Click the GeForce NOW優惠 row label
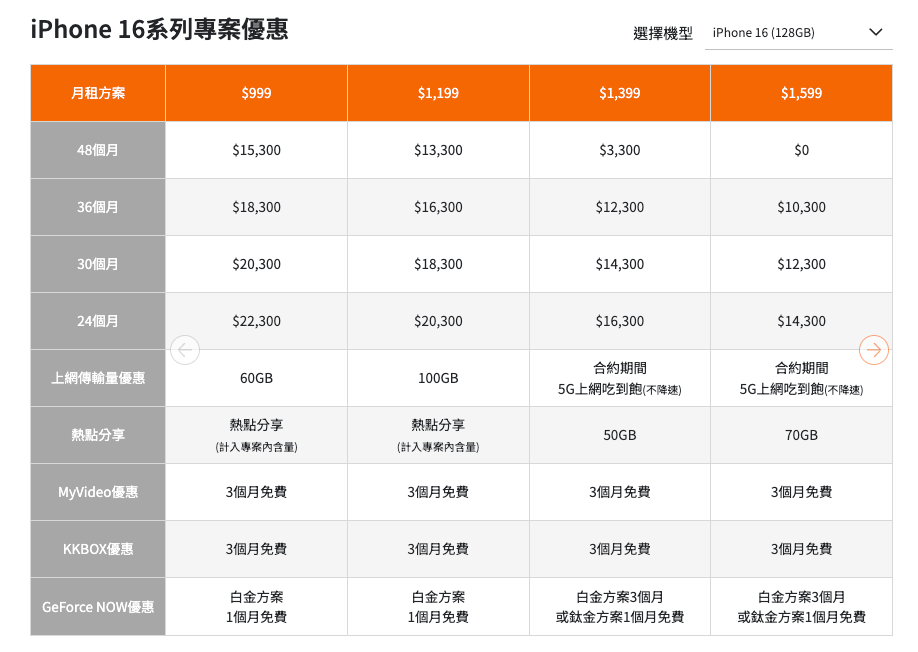918x652 pixels. click(98, 607)
